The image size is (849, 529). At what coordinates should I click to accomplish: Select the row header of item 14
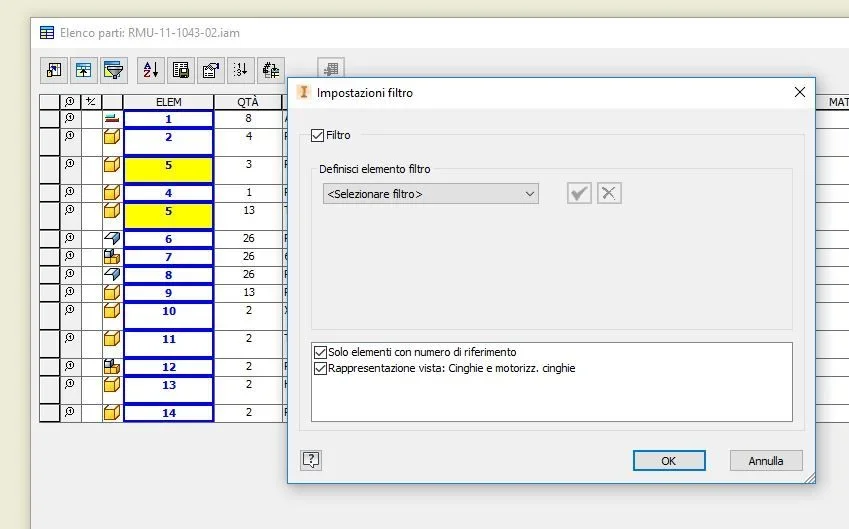click(x=49, y=413)
